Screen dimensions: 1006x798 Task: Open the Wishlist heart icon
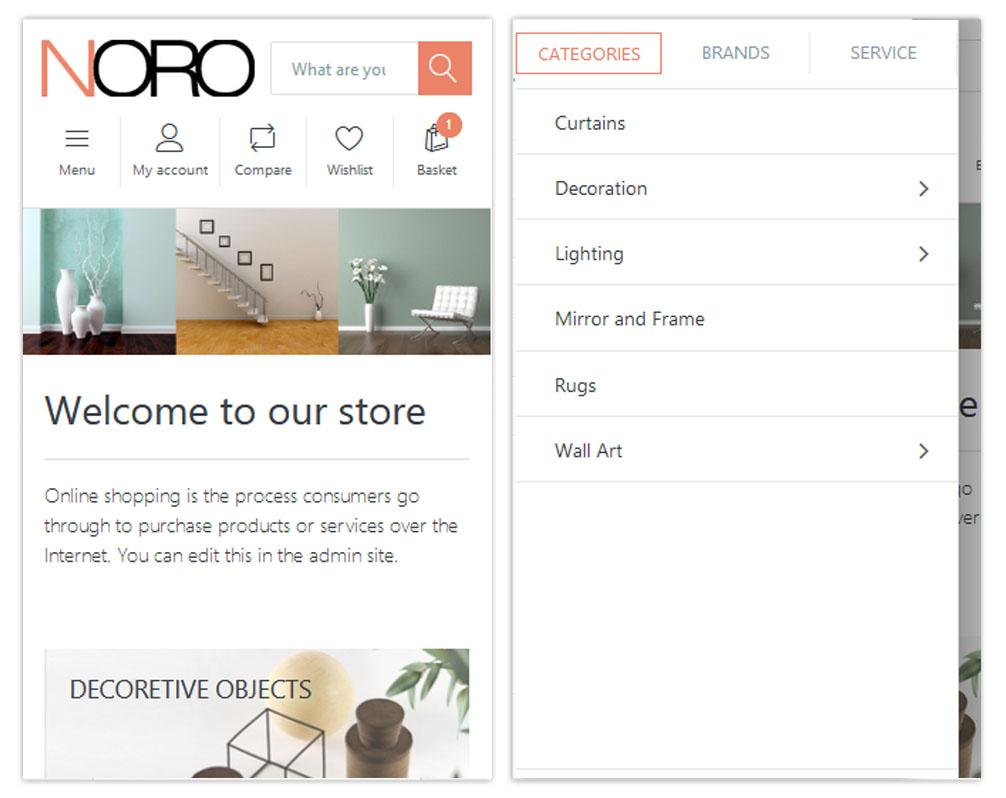pyautogui.click(x=349, y=138)
